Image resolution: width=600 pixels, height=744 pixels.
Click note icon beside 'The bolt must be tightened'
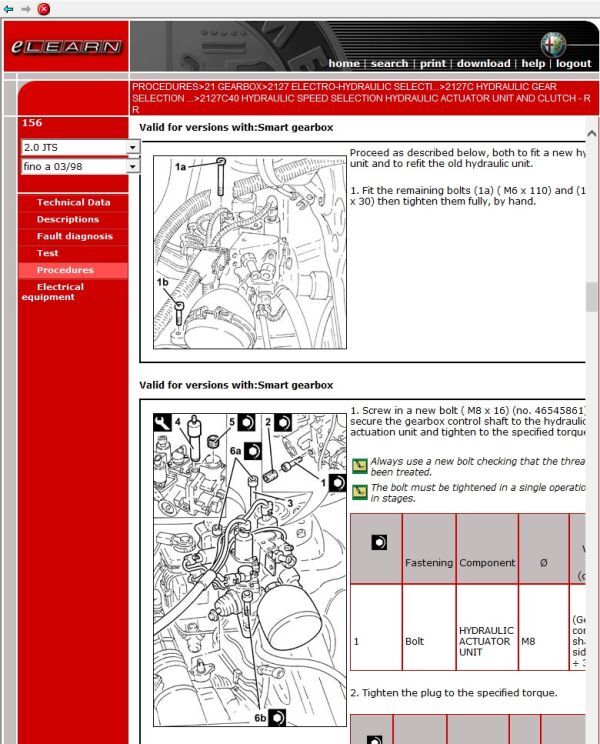[x=360, y=492]
